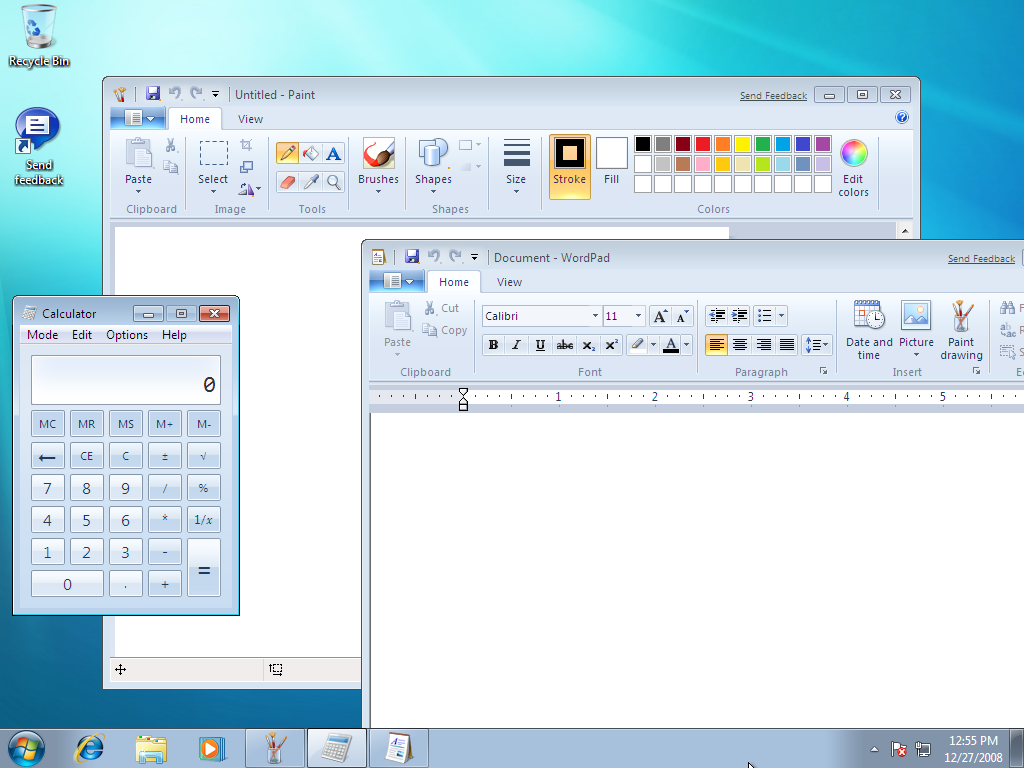Click Shrink font button in WordPad
This screenshot has height=768, width=1024.
click(x=682, y=316)
